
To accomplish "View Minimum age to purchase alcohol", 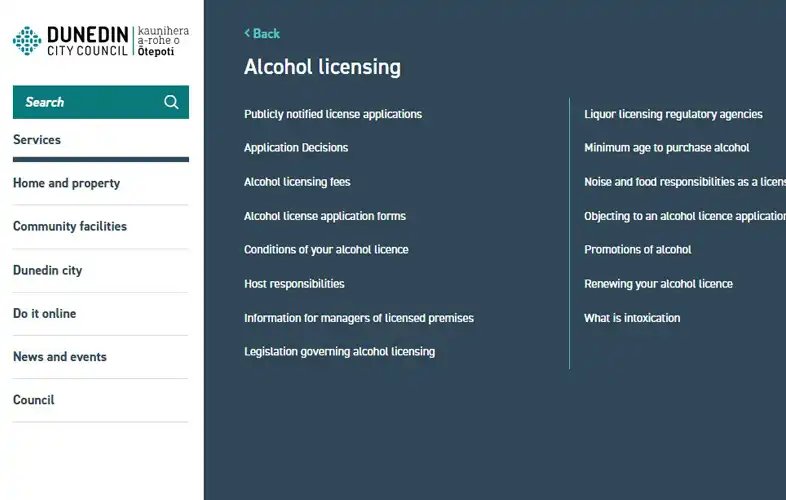I will click(667, 148).
